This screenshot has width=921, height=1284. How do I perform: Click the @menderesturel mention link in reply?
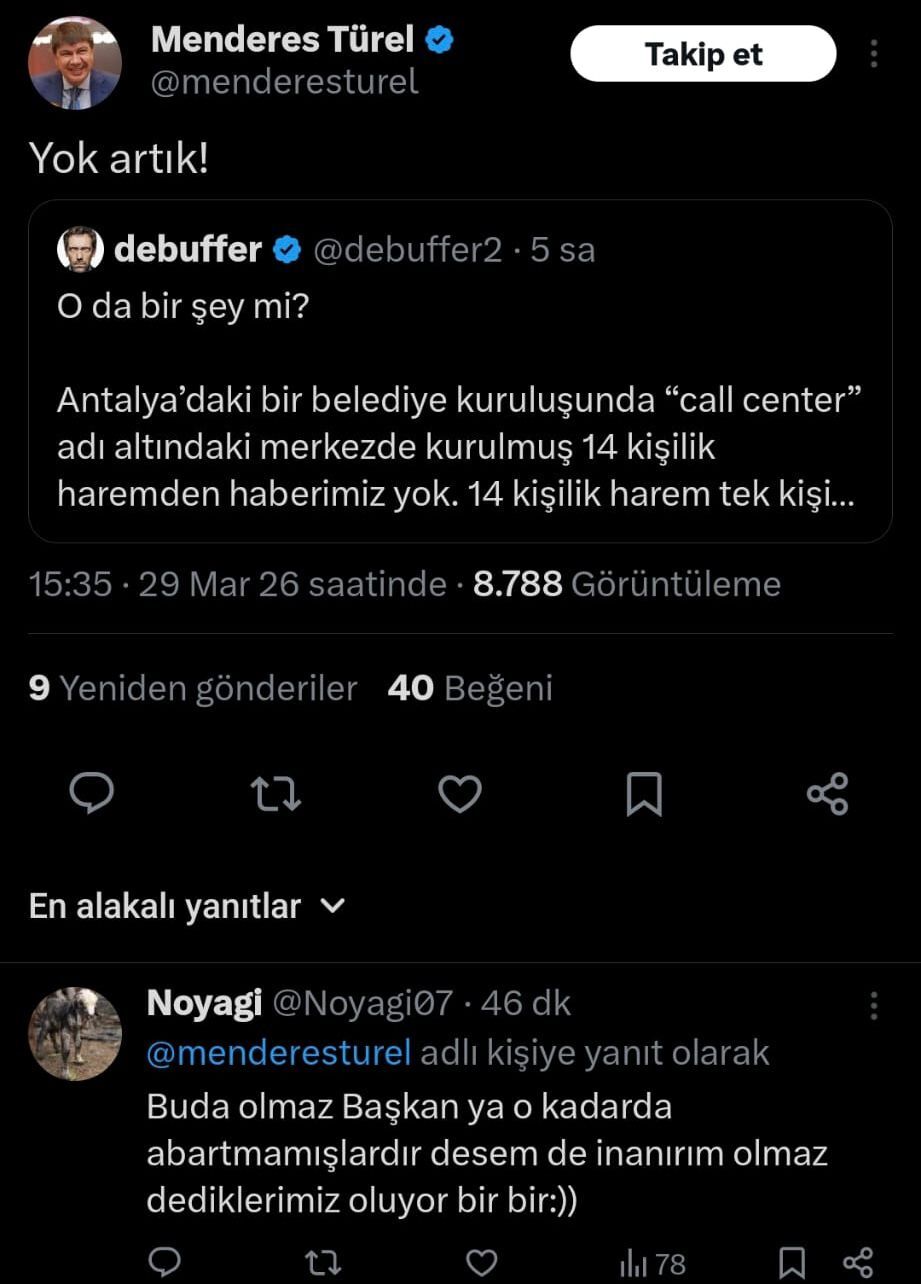pyautogui.click(x=279, y=1052)
